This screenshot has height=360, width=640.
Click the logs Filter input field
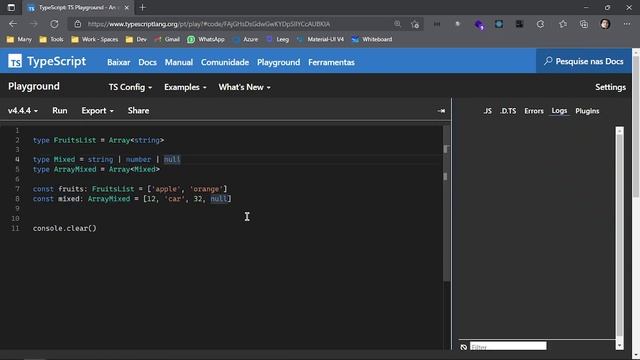pyautogui.click(x=508, y=347)
